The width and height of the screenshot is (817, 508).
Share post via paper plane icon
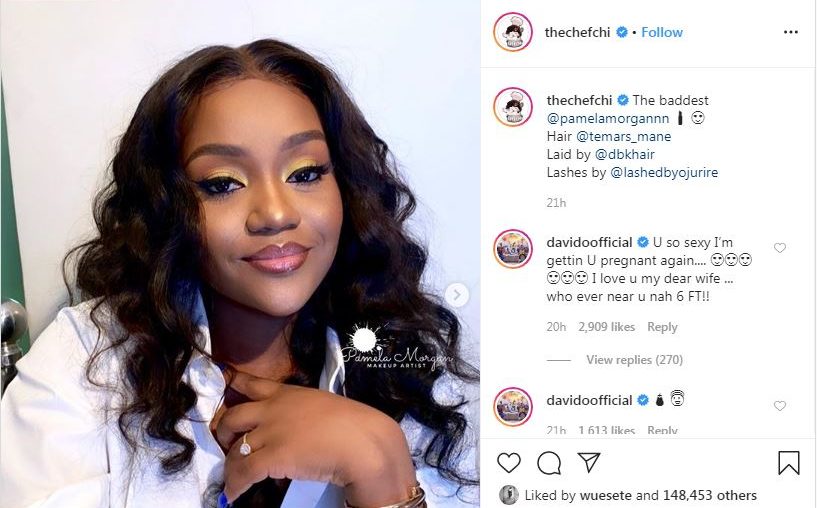point(589,462)
